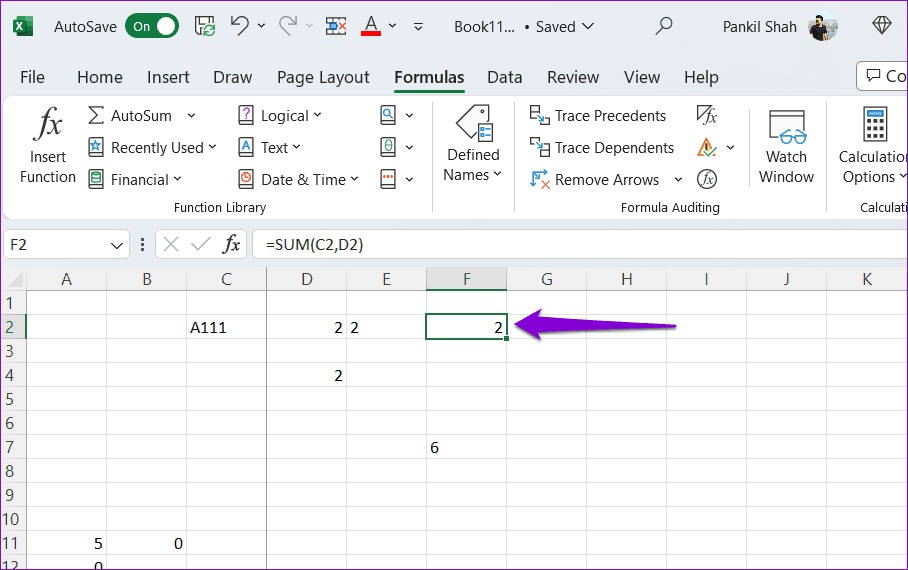The image size is (908, 570).
Task: Click the Lookup & Reference book icon
Action: 388,115
